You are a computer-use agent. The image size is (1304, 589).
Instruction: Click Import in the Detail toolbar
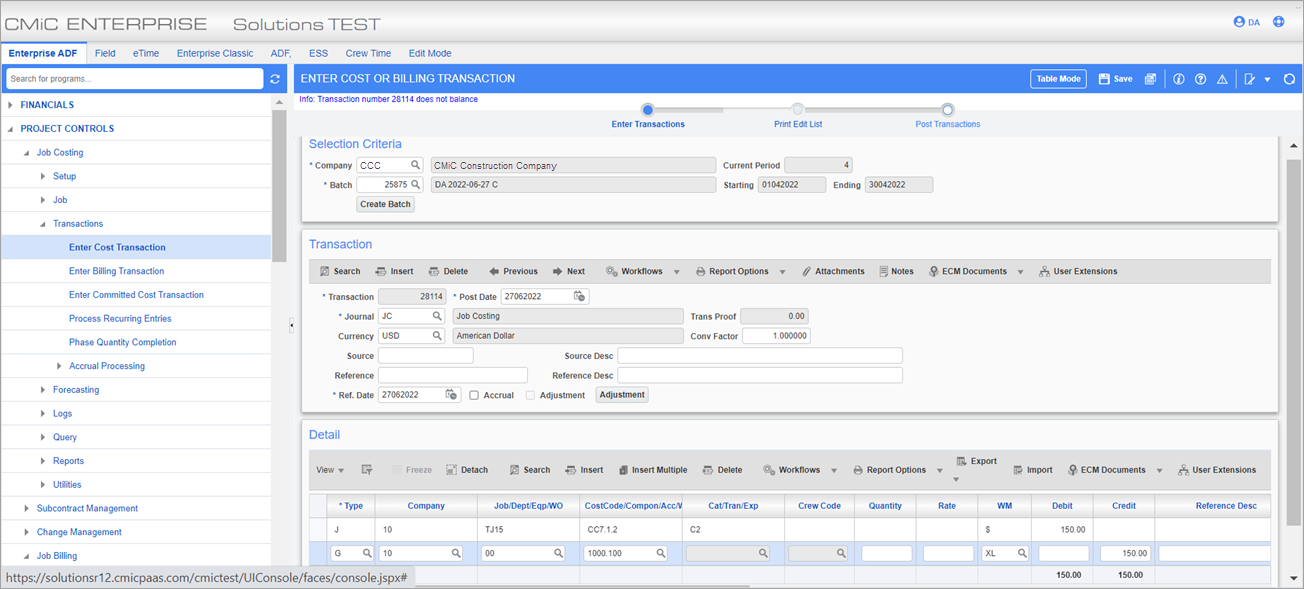click(1032, 470)
